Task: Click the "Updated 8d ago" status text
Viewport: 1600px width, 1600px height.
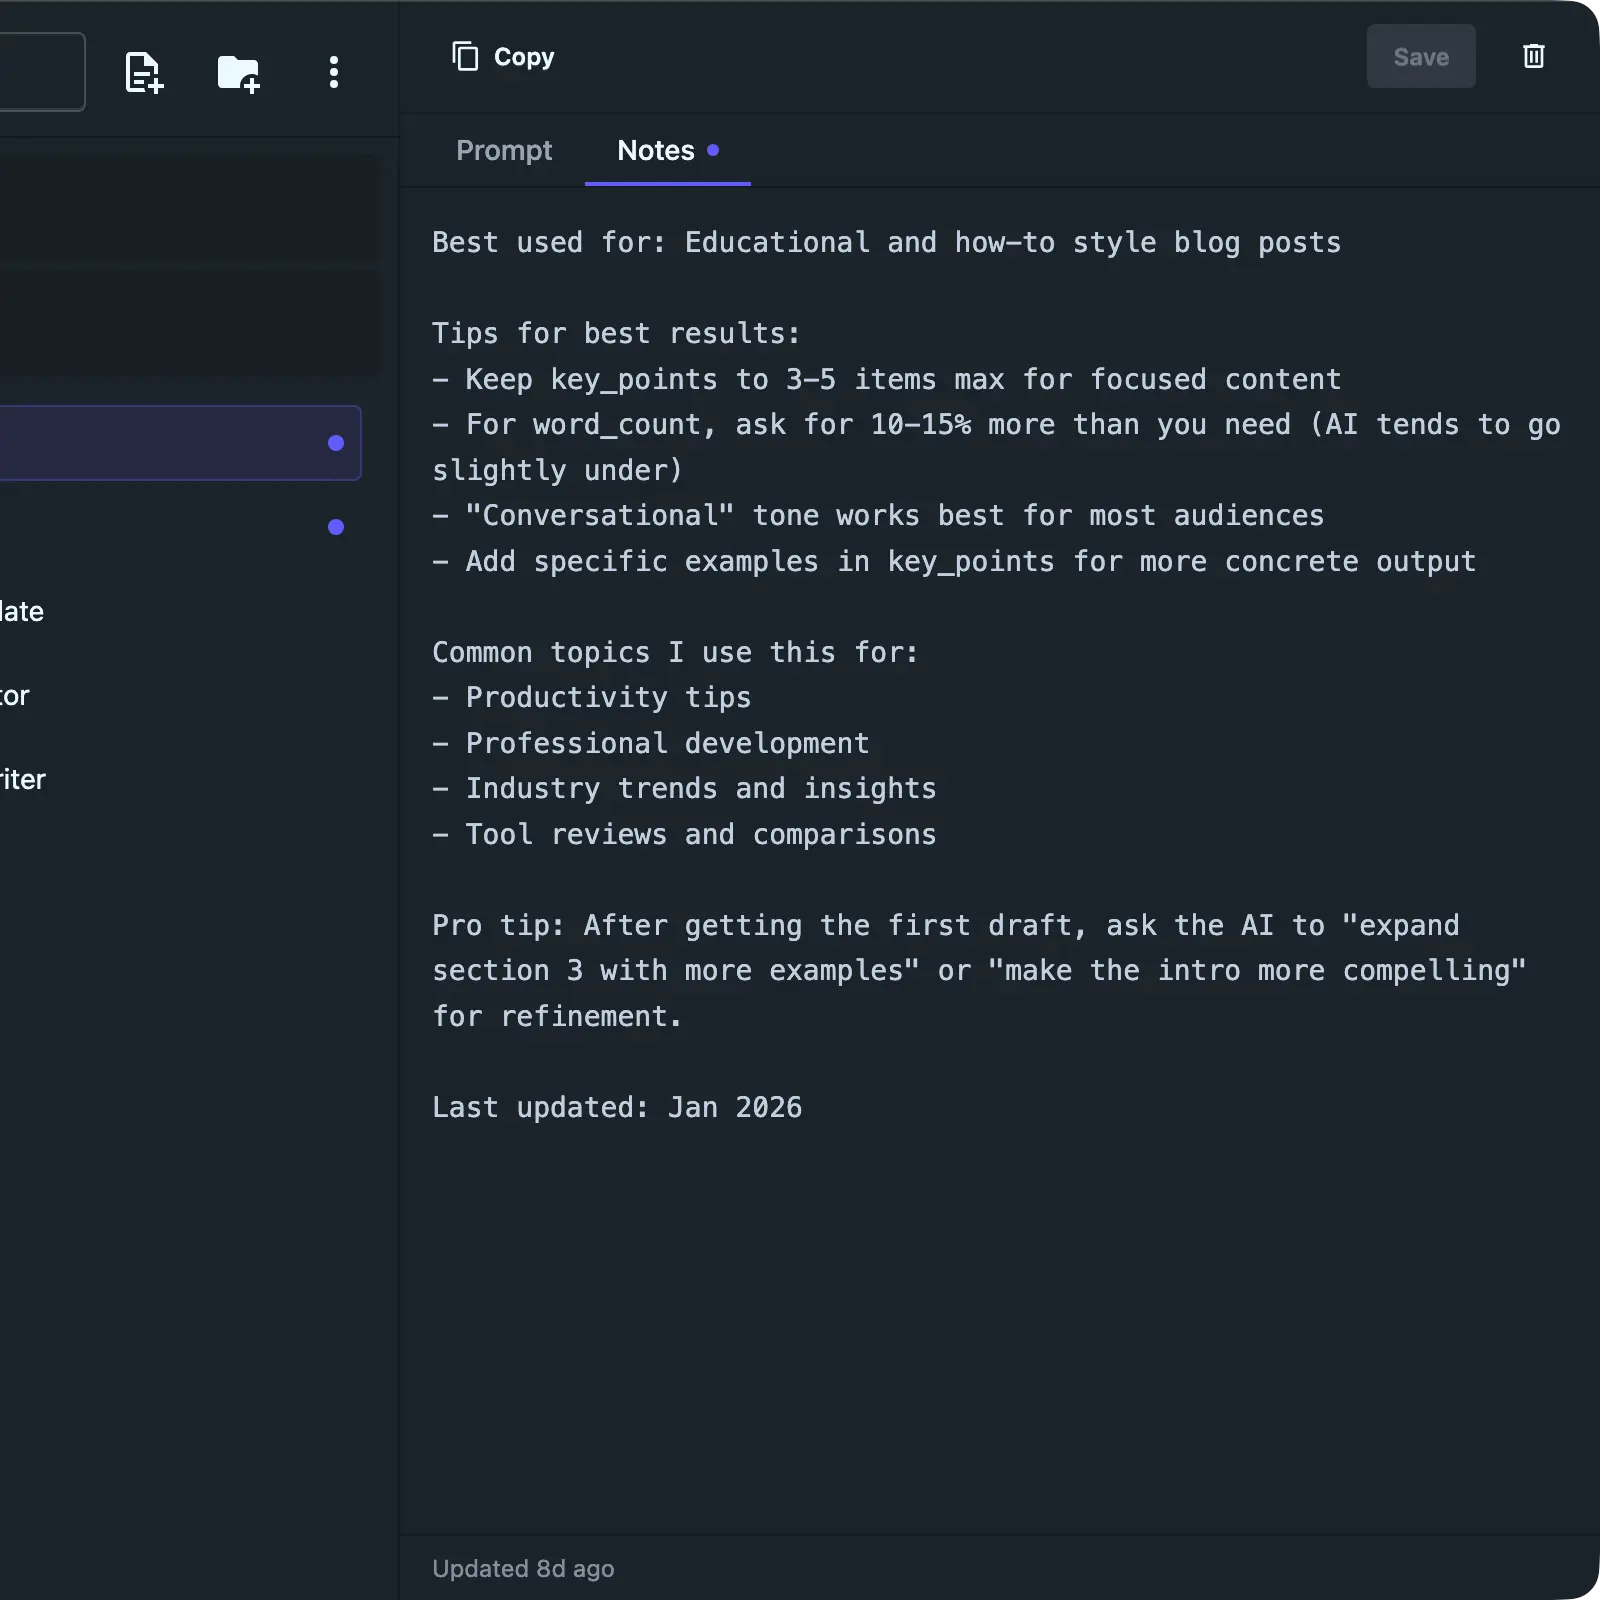Action: coord(523,1568)
